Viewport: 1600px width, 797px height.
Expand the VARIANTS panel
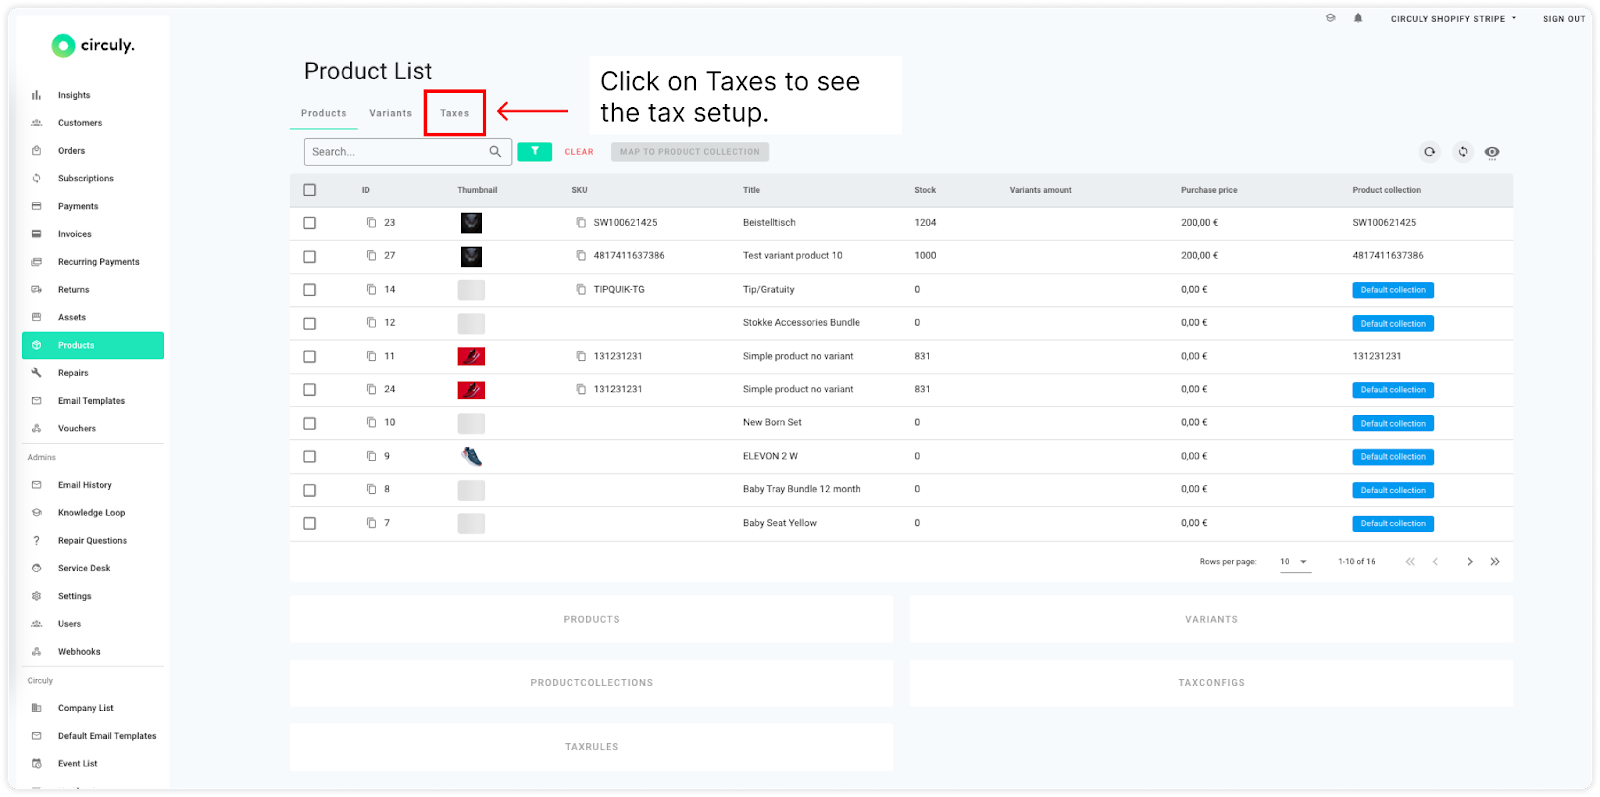[1211, 619]
